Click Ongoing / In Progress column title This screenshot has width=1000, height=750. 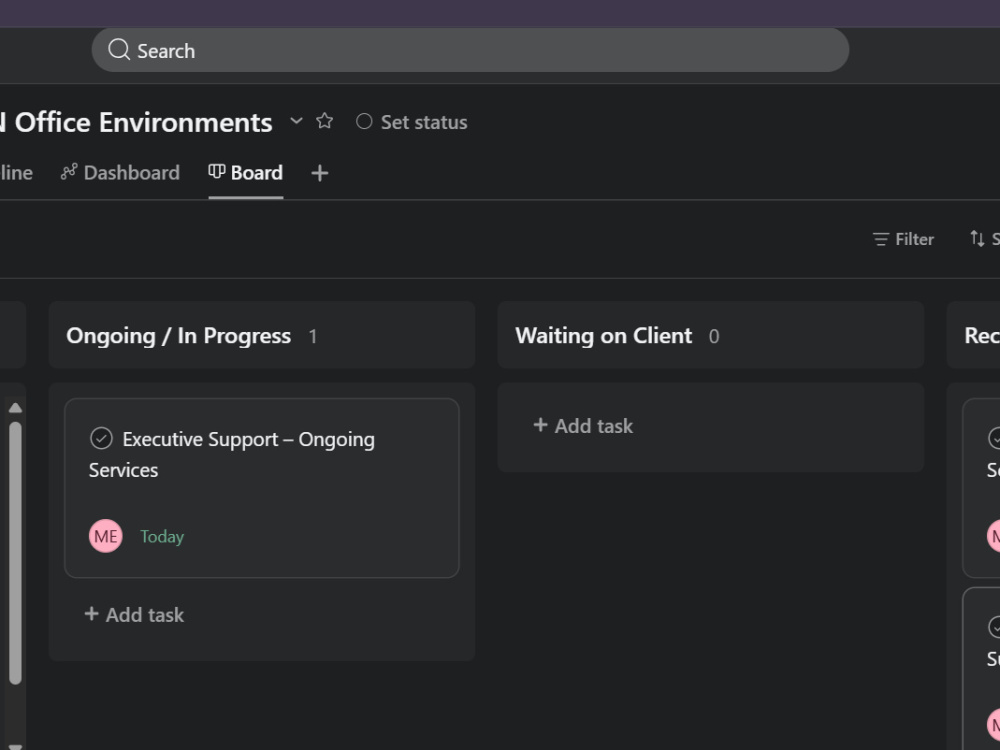coord(179,335)
